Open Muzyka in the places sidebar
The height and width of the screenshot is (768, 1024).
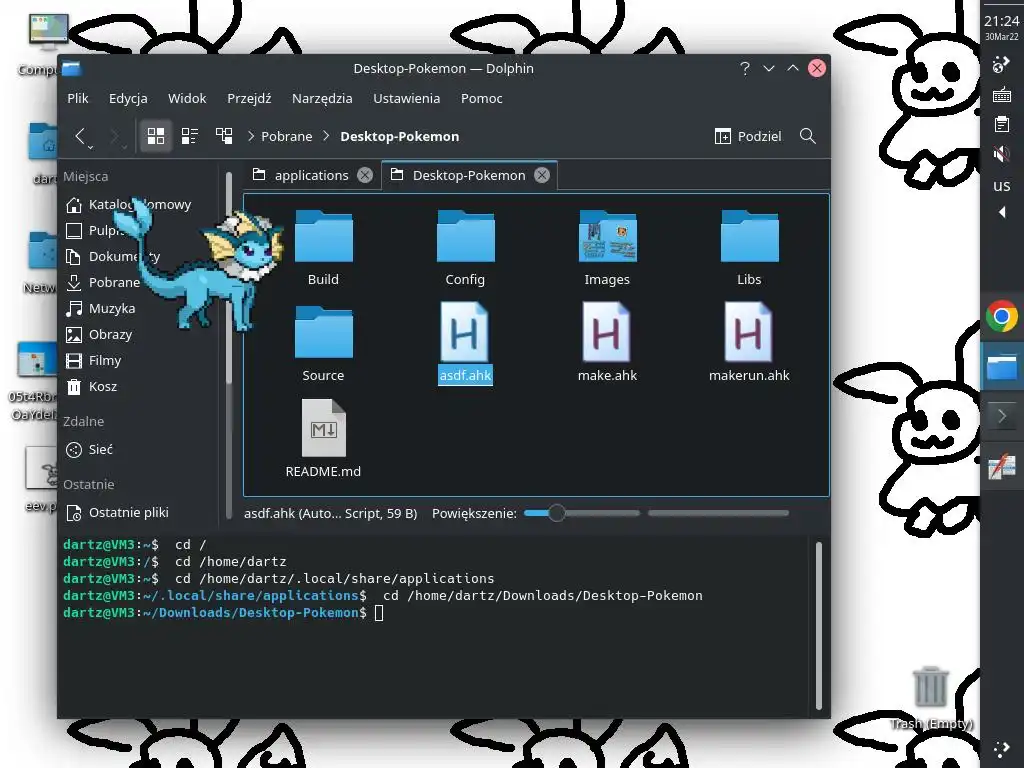112,308
